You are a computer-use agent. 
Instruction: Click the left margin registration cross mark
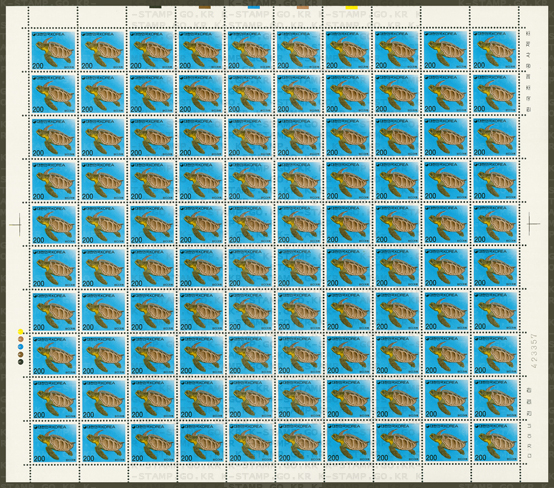click(17, 224)
